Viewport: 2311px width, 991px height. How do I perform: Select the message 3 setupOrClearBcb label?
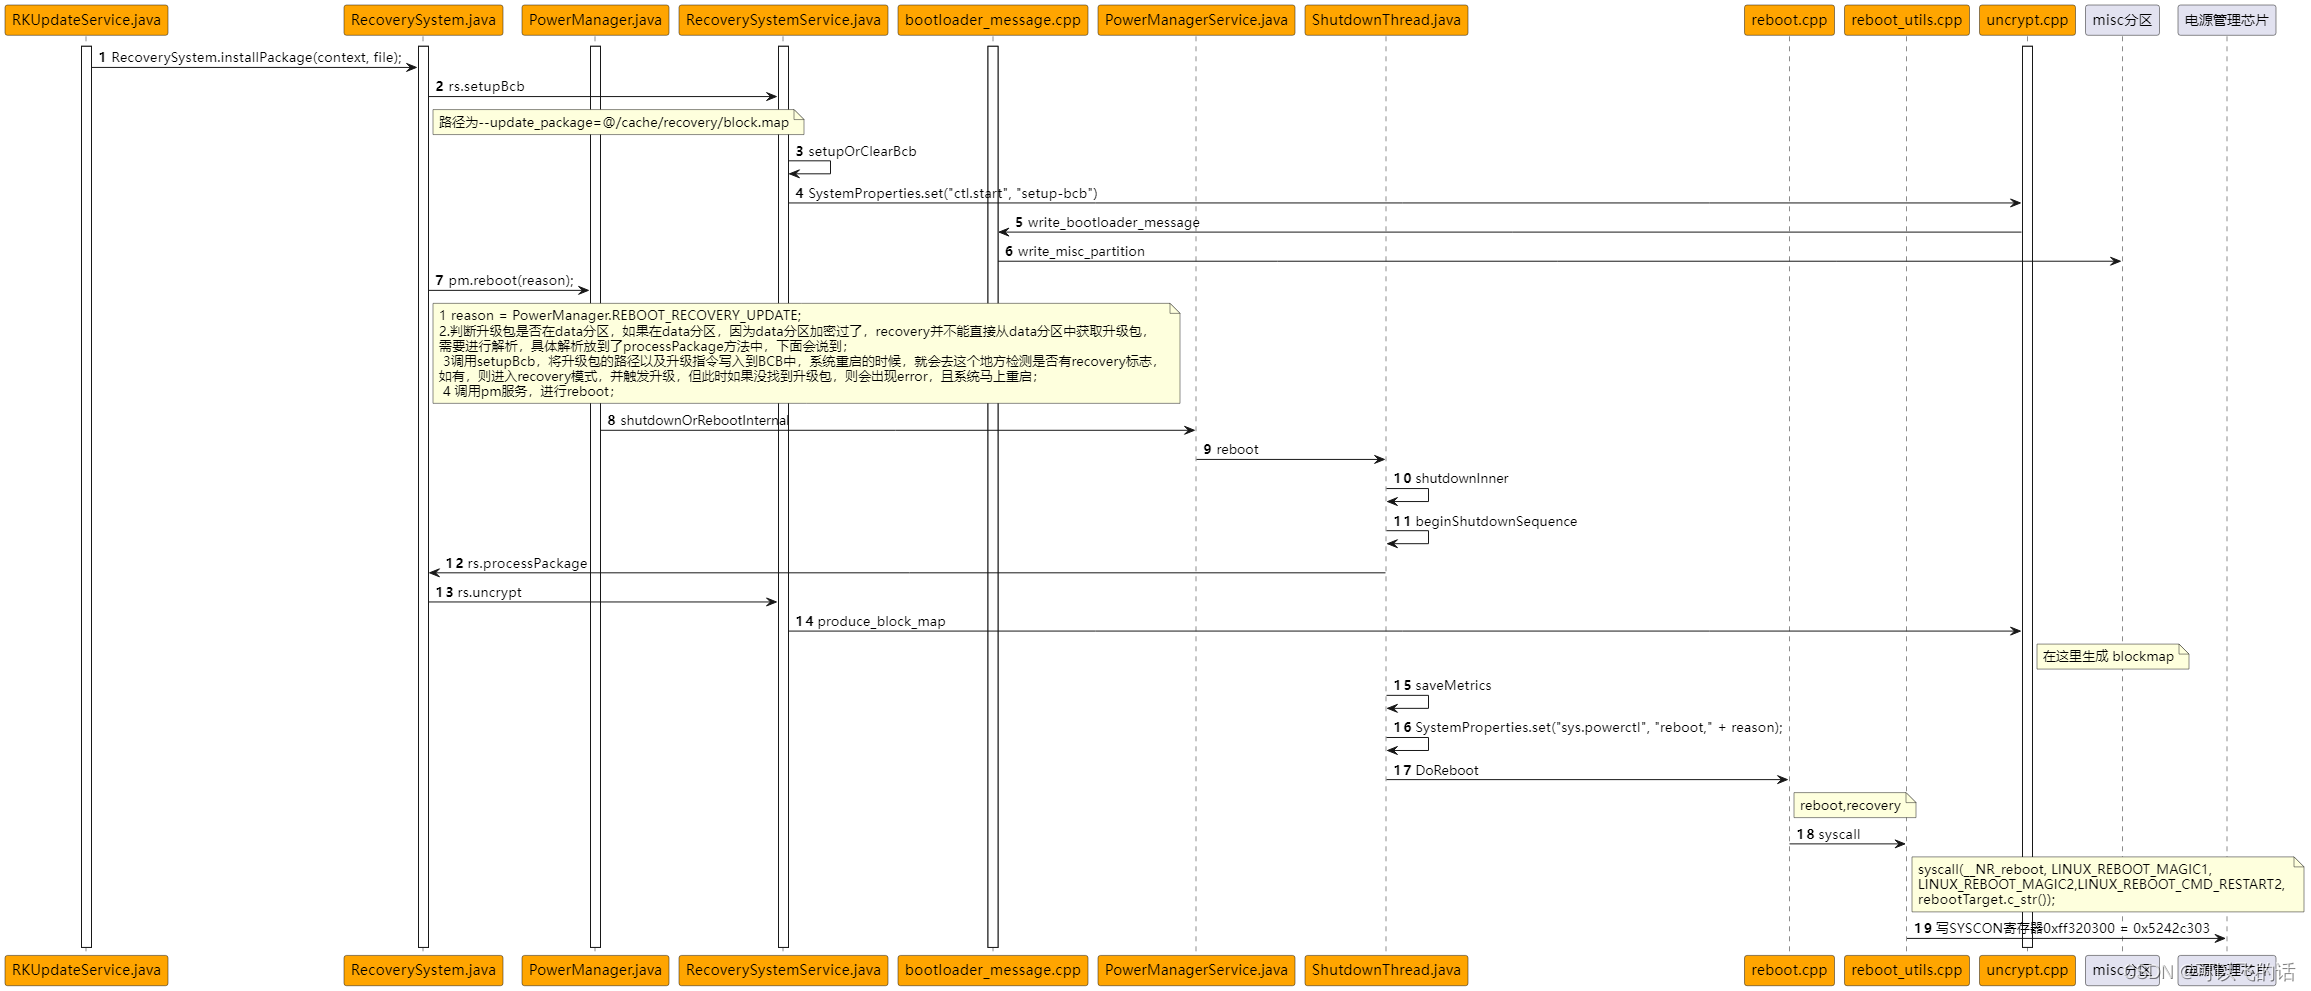click(856, 151)
